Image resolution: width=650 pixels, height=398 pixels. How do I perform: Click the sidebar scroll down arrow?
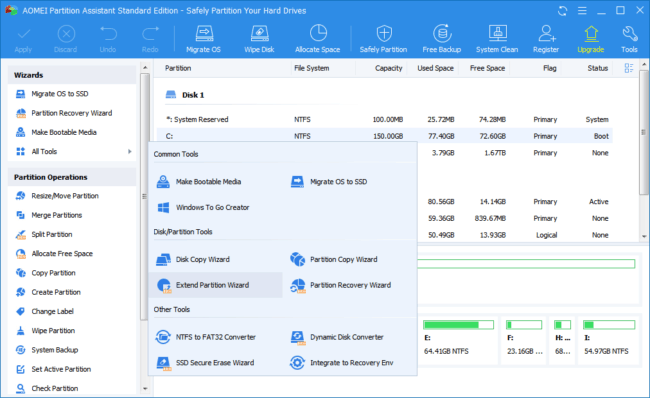point(145,389)
